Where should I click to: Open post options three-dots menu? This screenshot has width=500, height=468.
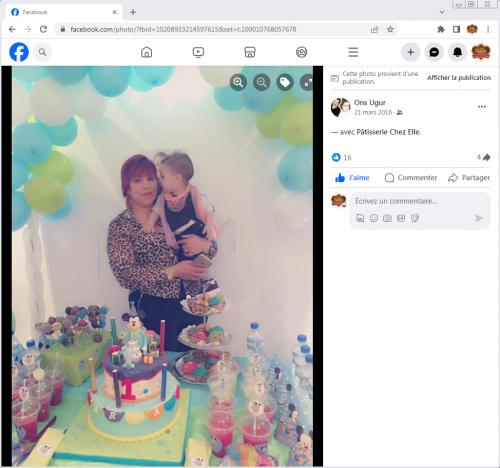(x=482, y=107)
